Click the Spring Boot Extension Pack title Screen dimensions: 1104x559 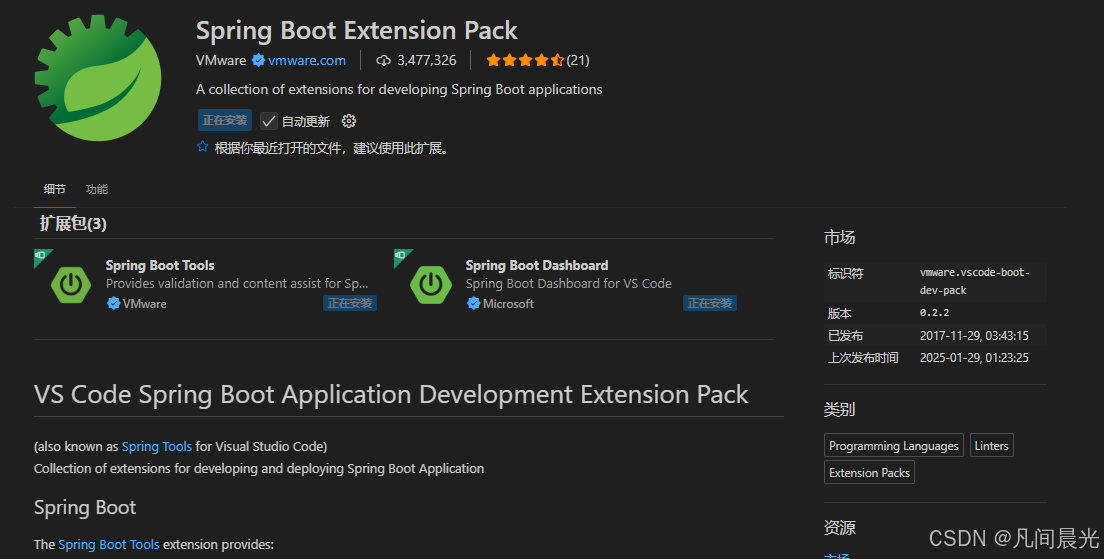(x=356, y=30)
